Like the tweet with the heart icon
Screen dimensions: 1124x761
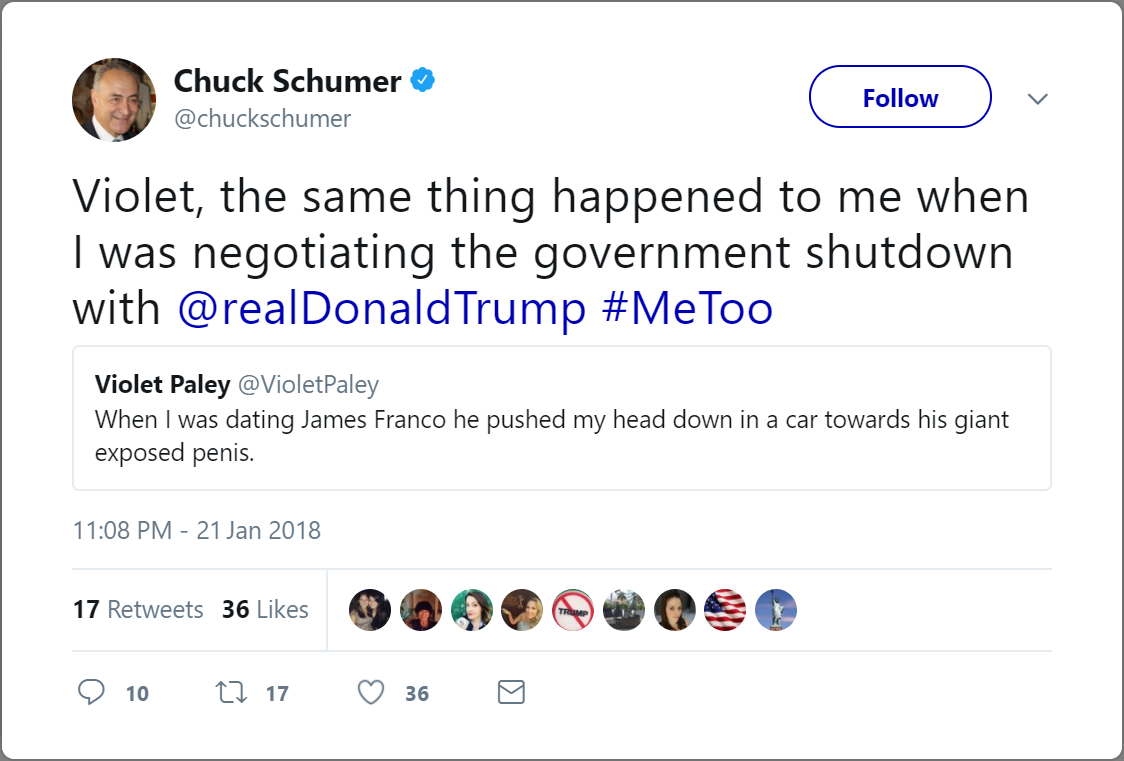point(371,692)
